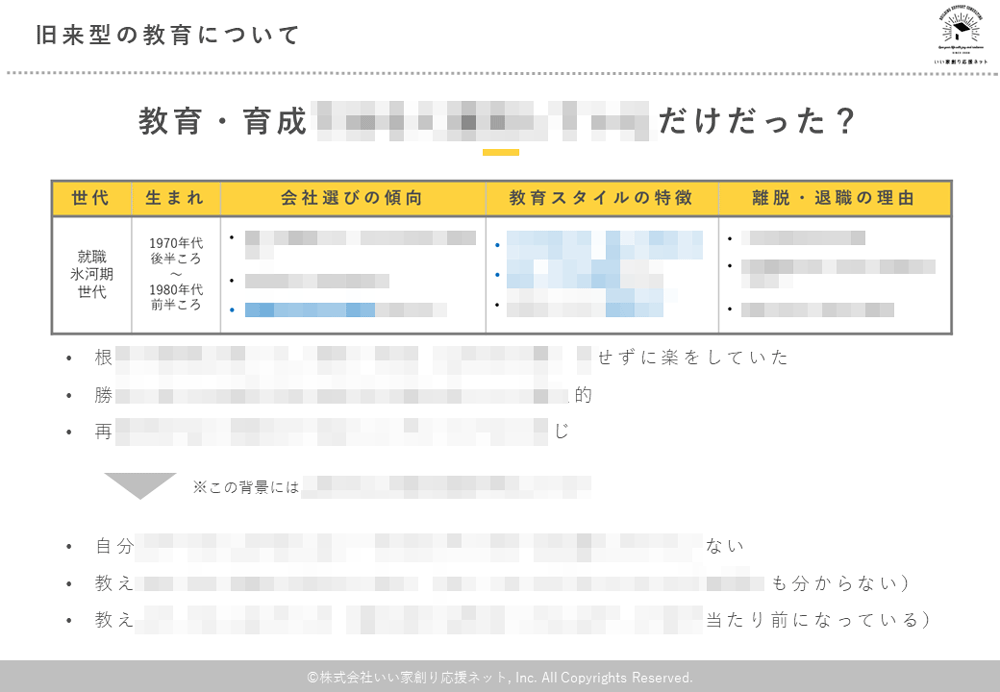Click the copyright footer text
This screenshot has width=1000, height=692.
pos(500,677)
